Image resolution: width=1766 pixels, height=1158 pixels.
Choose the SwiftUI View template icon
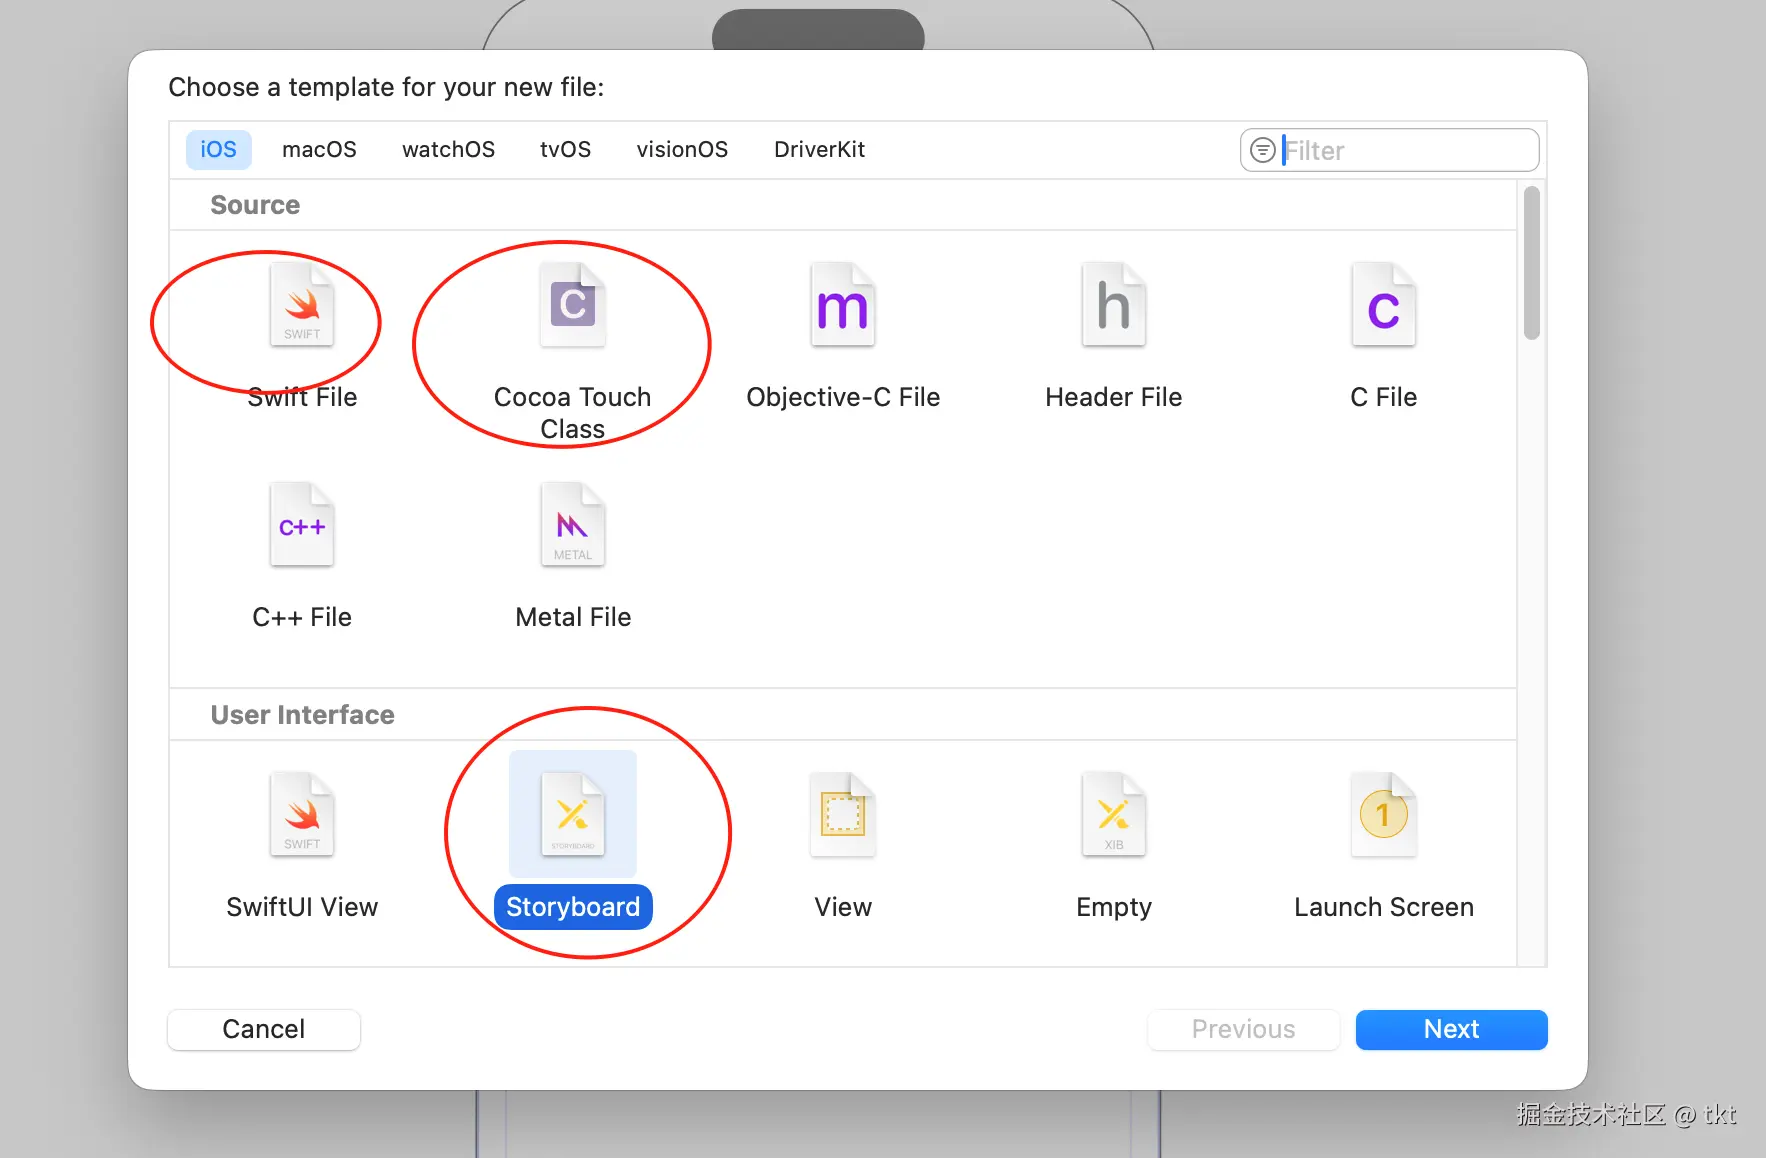coord(302,814)
